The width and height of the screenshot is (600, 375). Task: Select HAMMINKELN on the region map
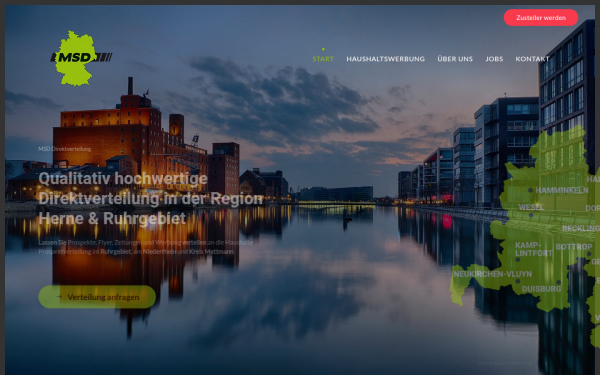click(x=562, y=190)
